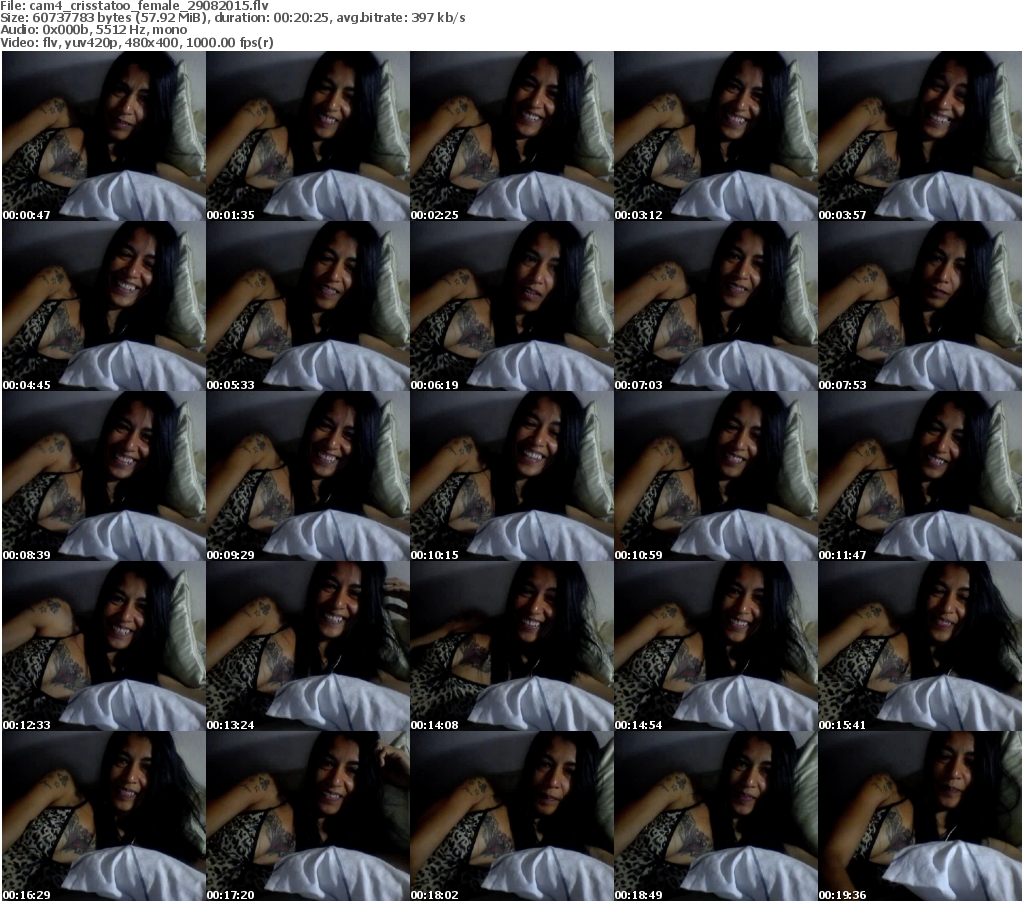Image resolution: width=1024 pixels, height=901 pixels.
Task: Click the file name line starting "File: cam4"
Action: [135, 6]
